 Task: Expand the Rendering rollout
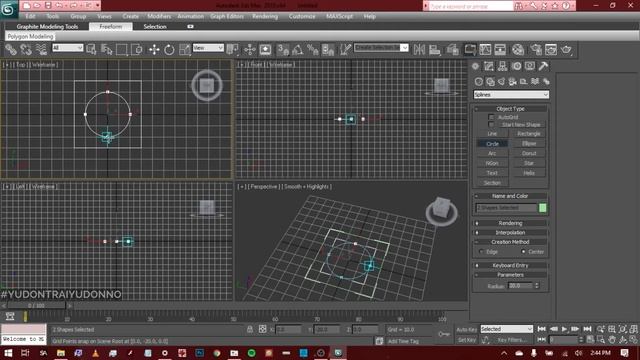pyautogui.click(x=510, y=223)
